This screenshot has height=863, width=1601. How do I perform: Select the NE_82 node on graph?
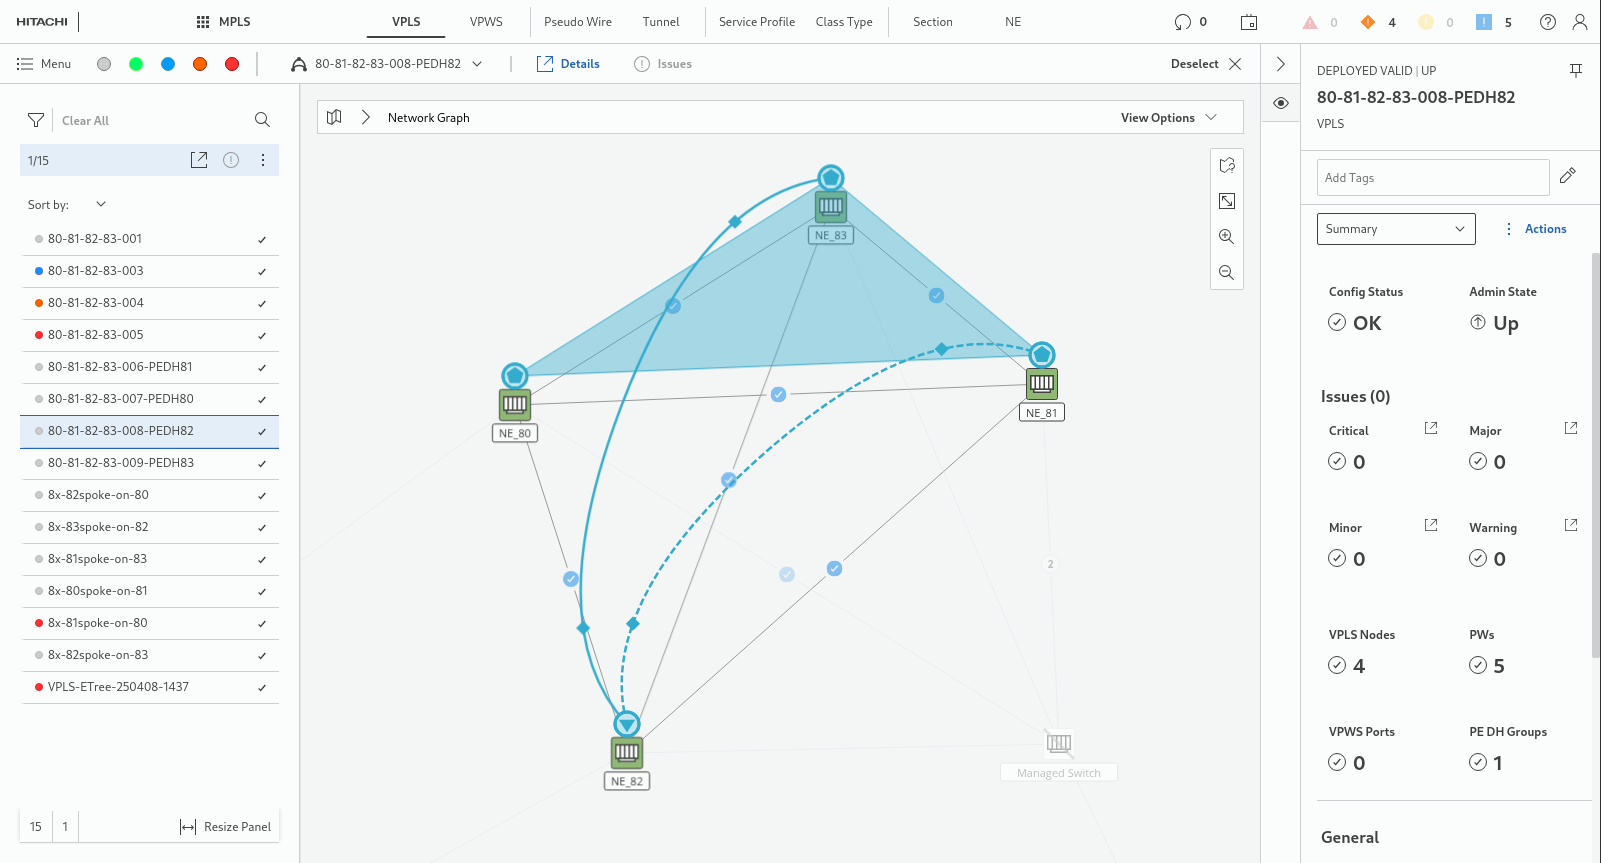pyautogui.click(x=627, y=752)
